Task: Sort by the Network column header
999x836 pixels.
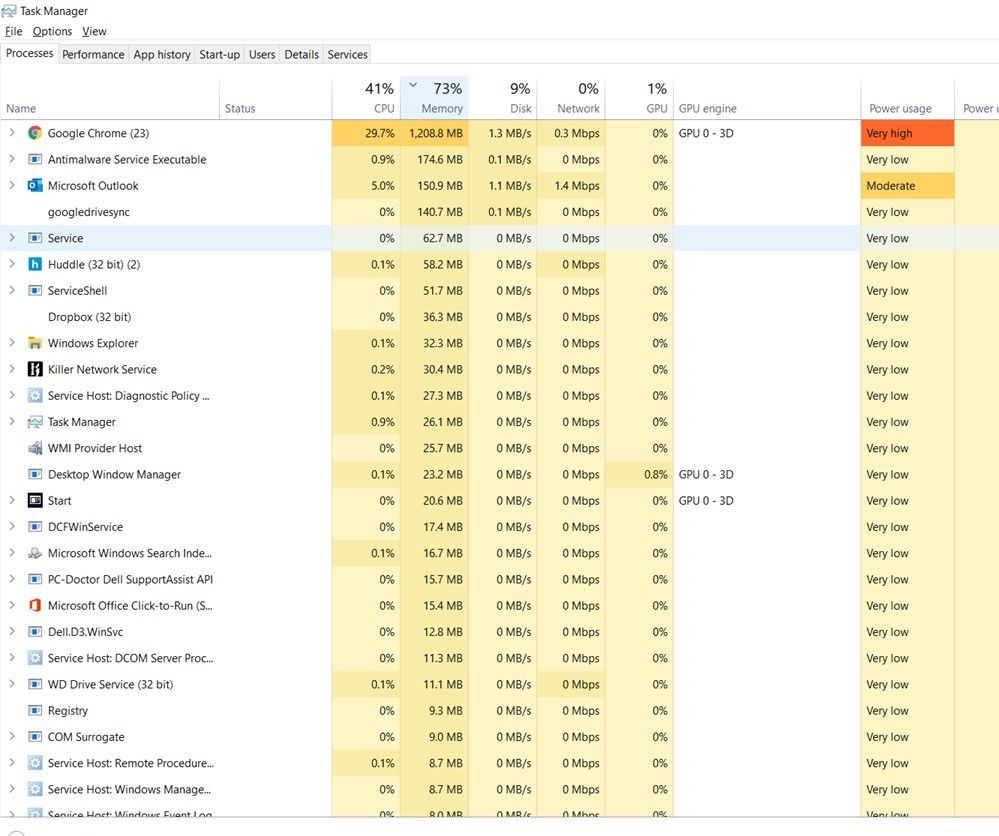Action: 571,99
